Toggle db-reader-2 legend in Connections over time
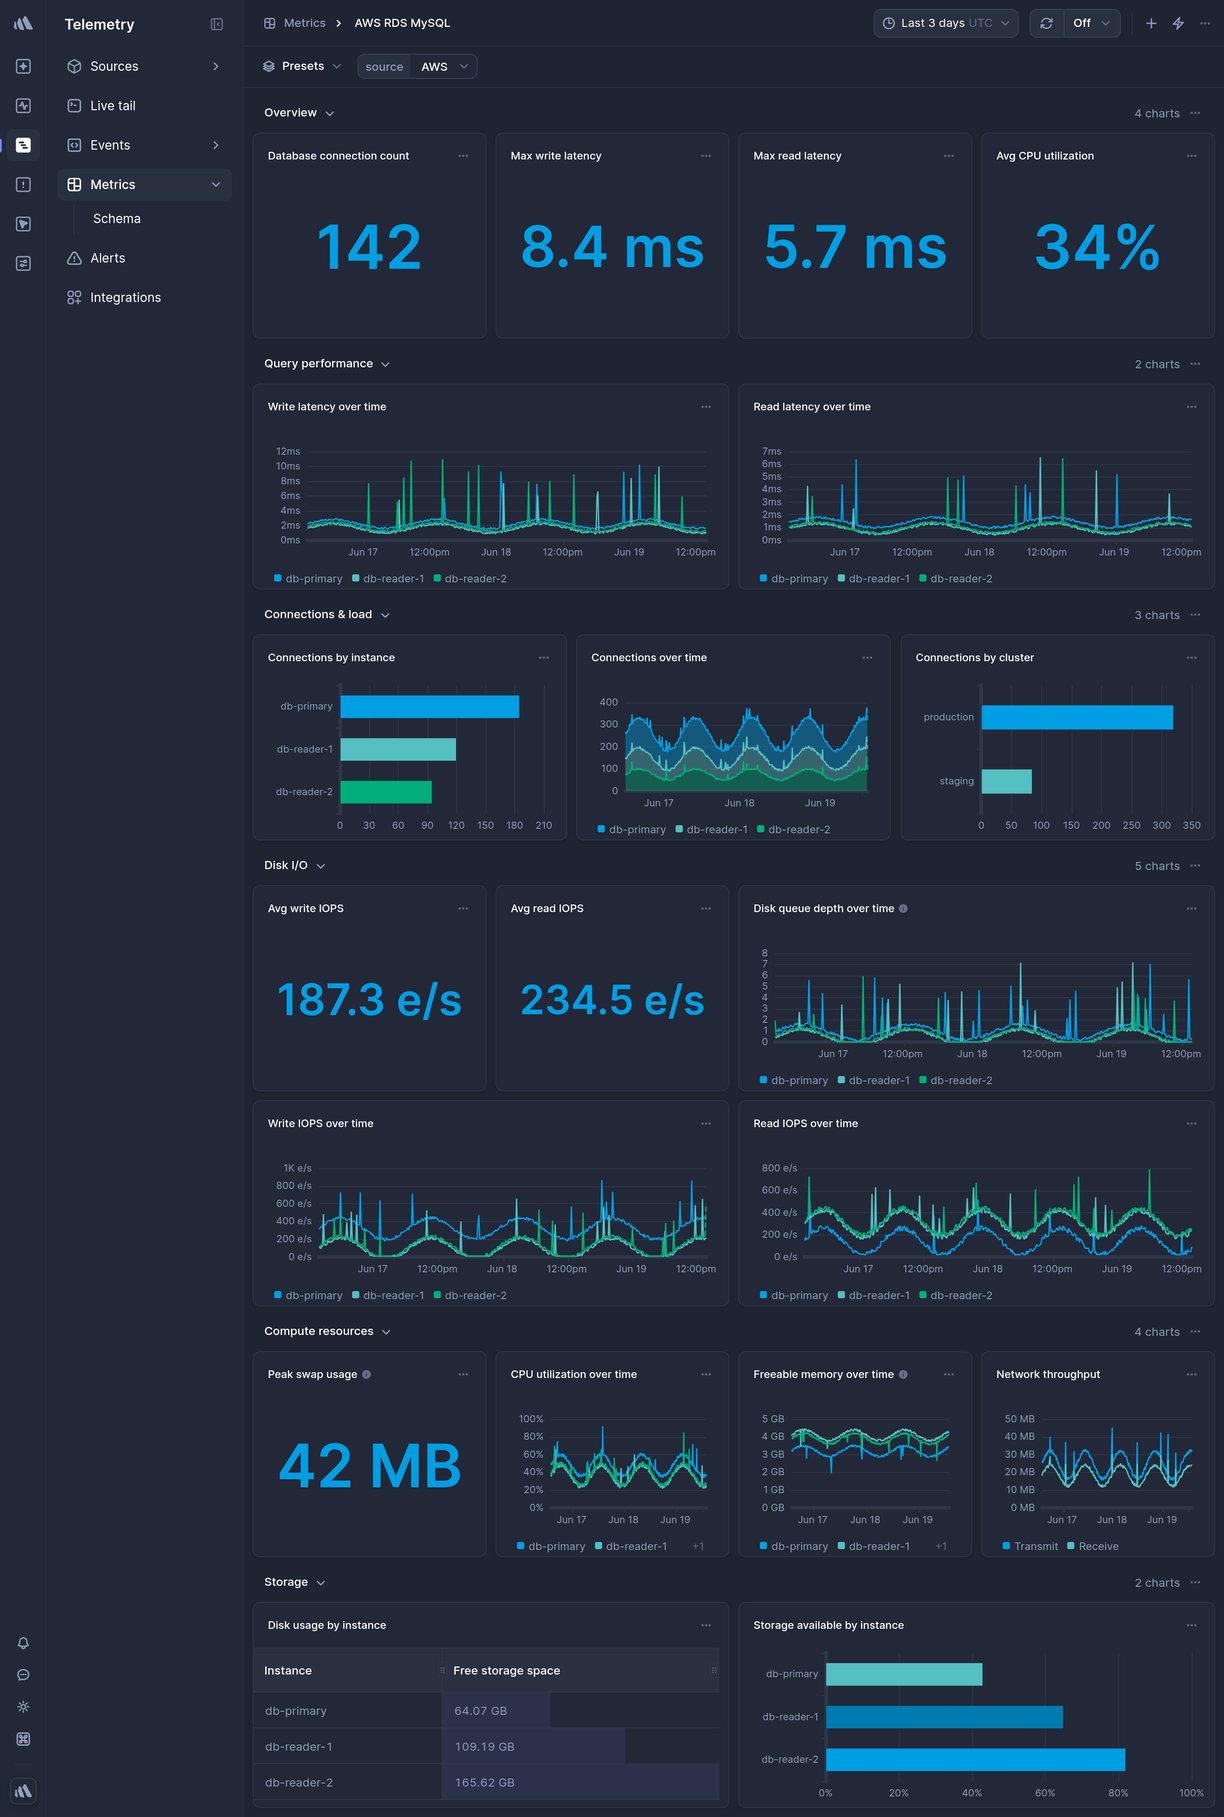The width and height of the screenshot is (1224, 1817). tap(794, 830)
